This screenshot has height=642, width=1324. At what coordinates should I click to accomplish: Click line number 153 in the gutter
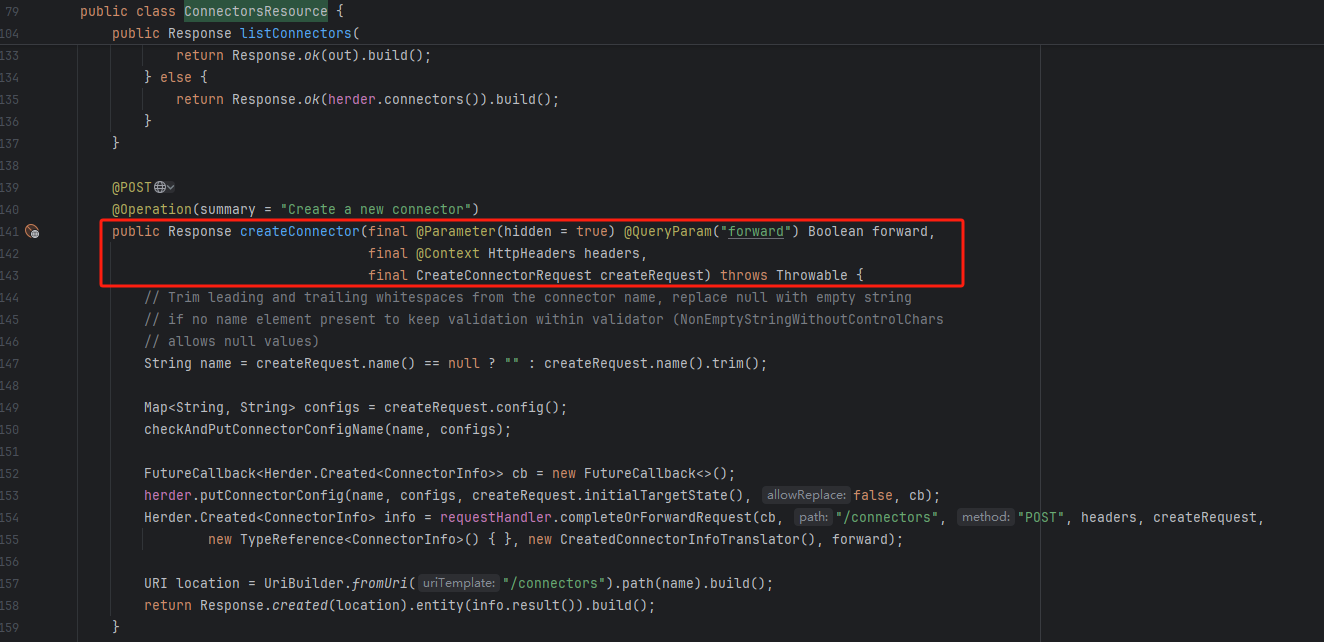pos(10,496)
